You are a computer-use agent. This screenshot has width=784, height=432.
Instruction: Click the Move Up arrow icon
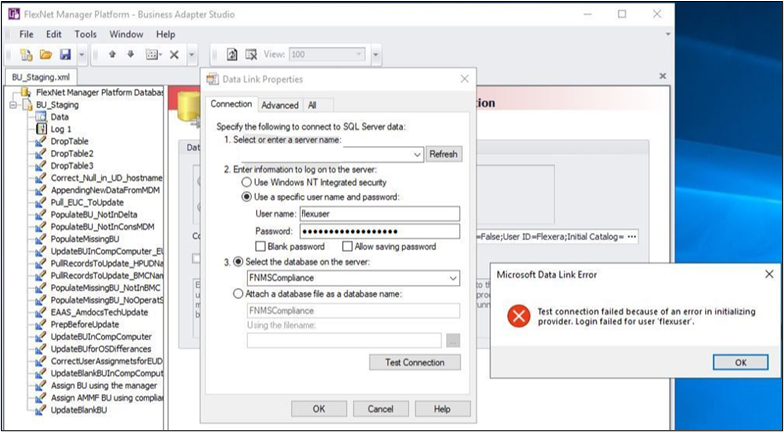tap(113, 54)
